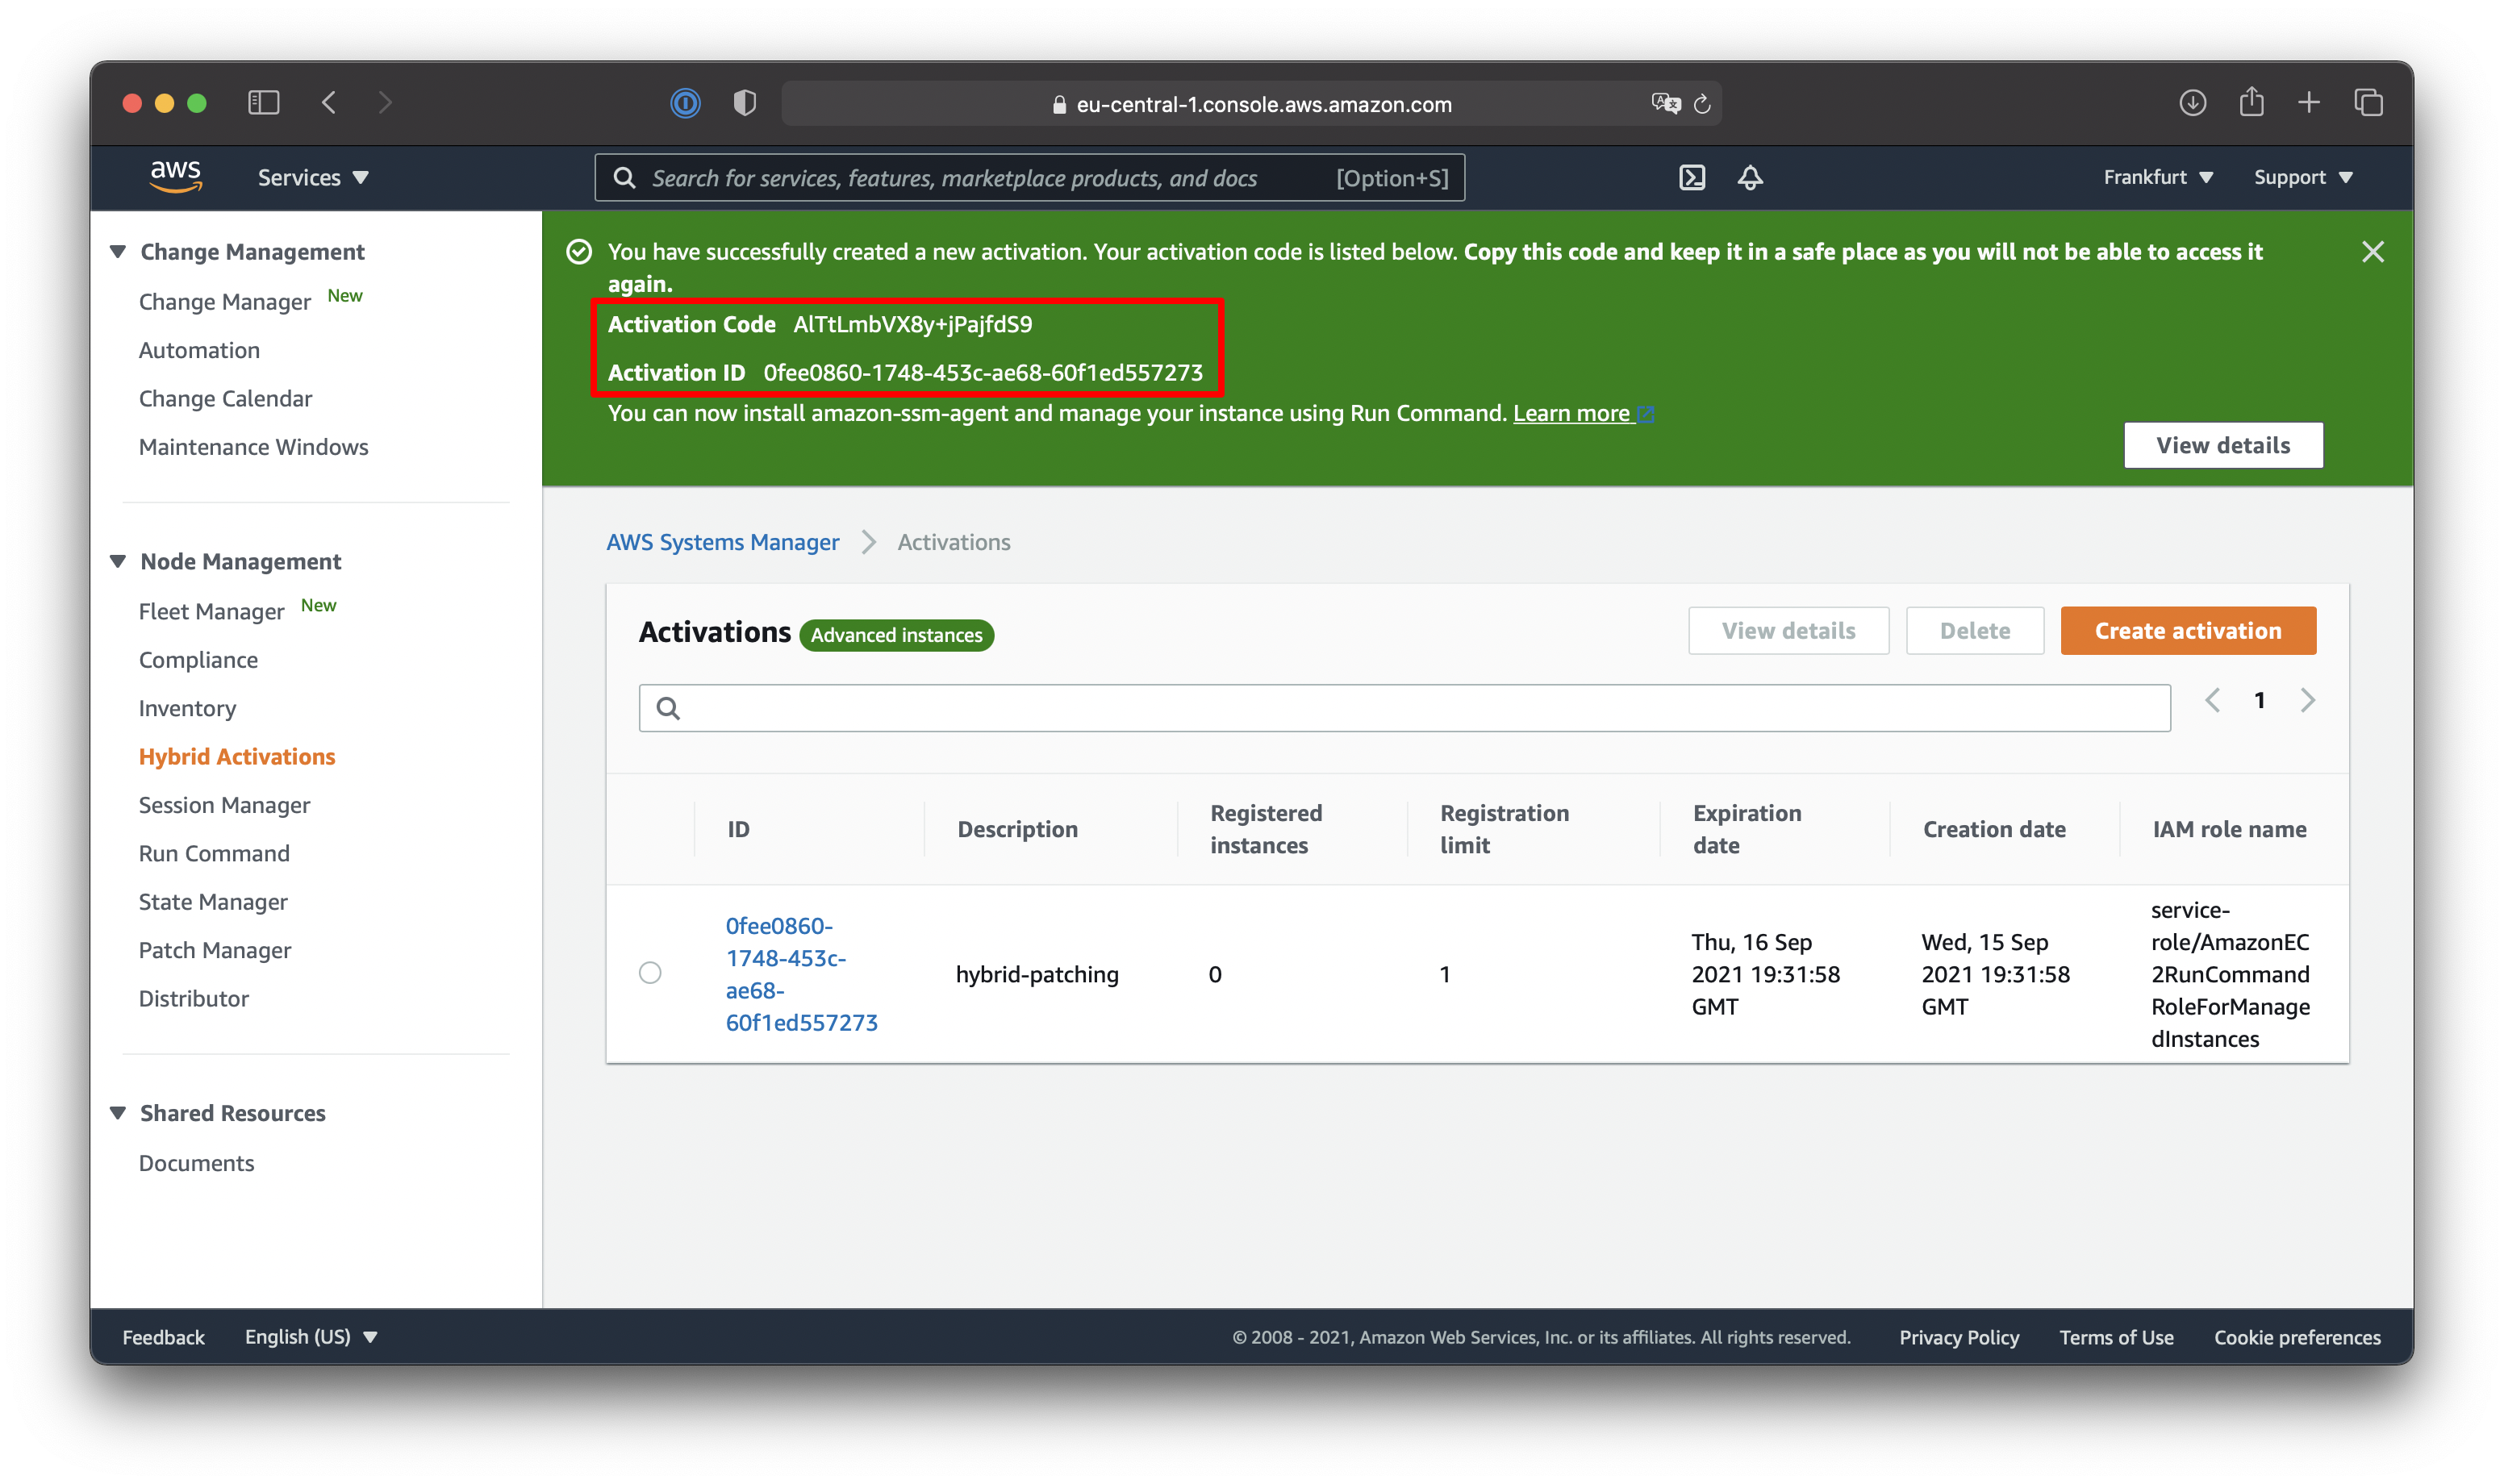The width and height of the screenshot is (2504, 1484).
Task: Click the magnifier icon in activations filter
Action: pos(668,708)
